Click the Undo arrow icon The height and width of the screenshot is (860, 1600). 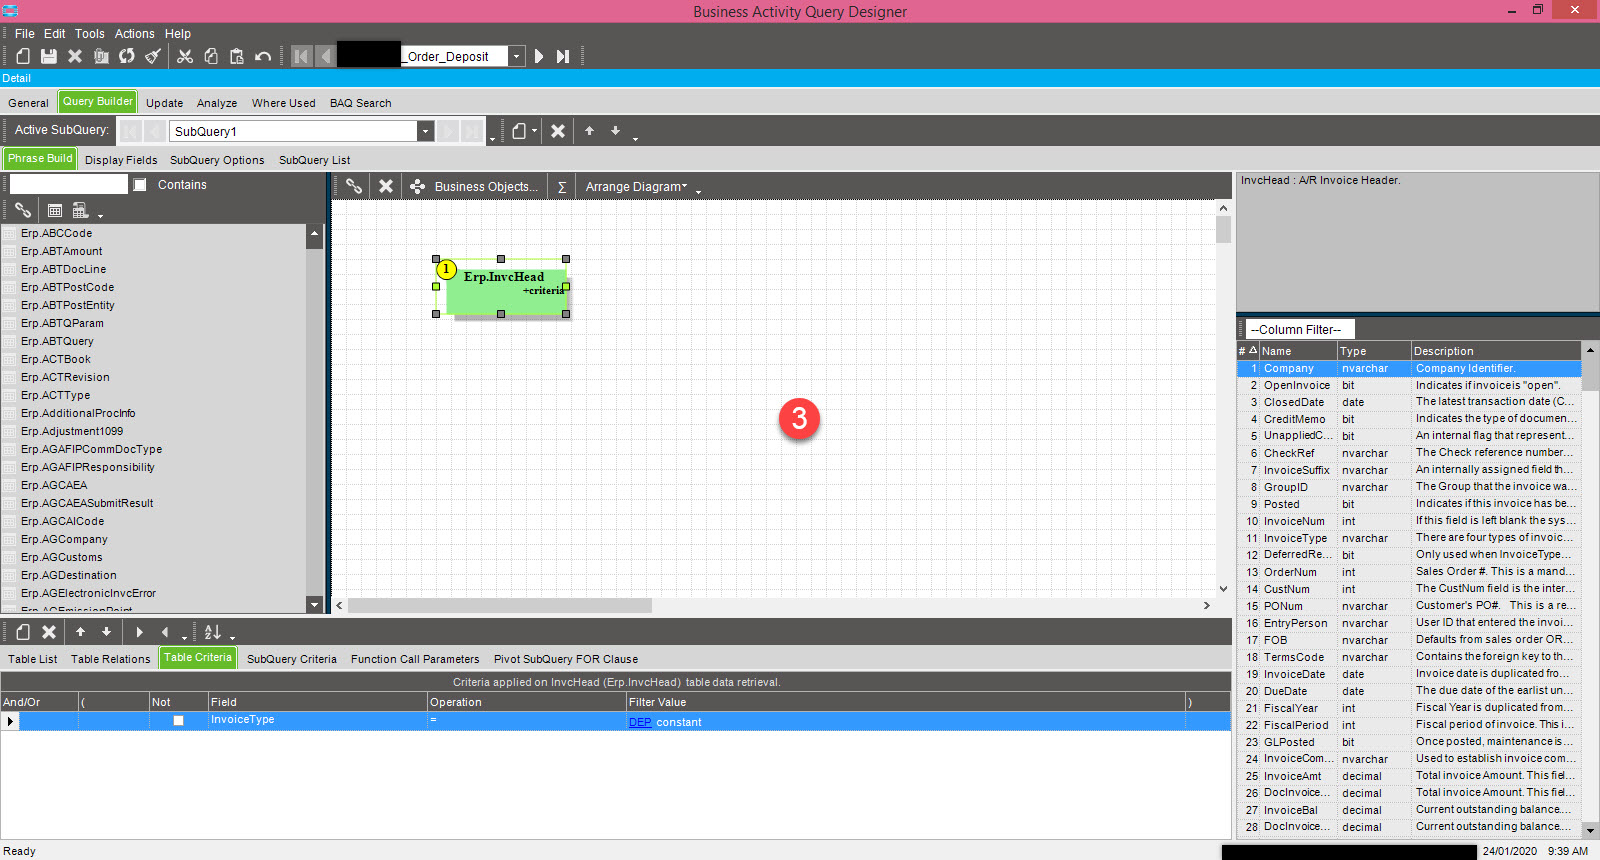(x=263, y=56)
